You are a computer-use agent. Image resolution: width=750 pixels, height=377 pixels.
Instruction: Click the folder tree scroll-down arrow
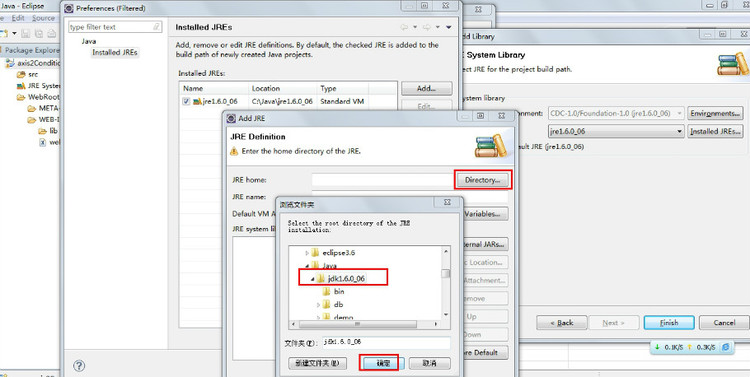coord(446,315)
